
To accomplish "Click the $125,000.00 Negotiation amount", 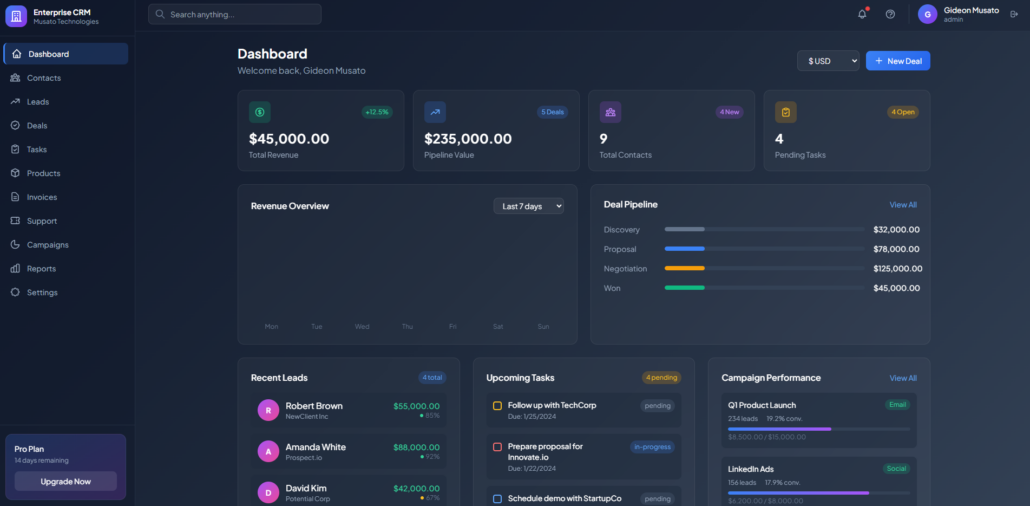I will tap(897, 268).
